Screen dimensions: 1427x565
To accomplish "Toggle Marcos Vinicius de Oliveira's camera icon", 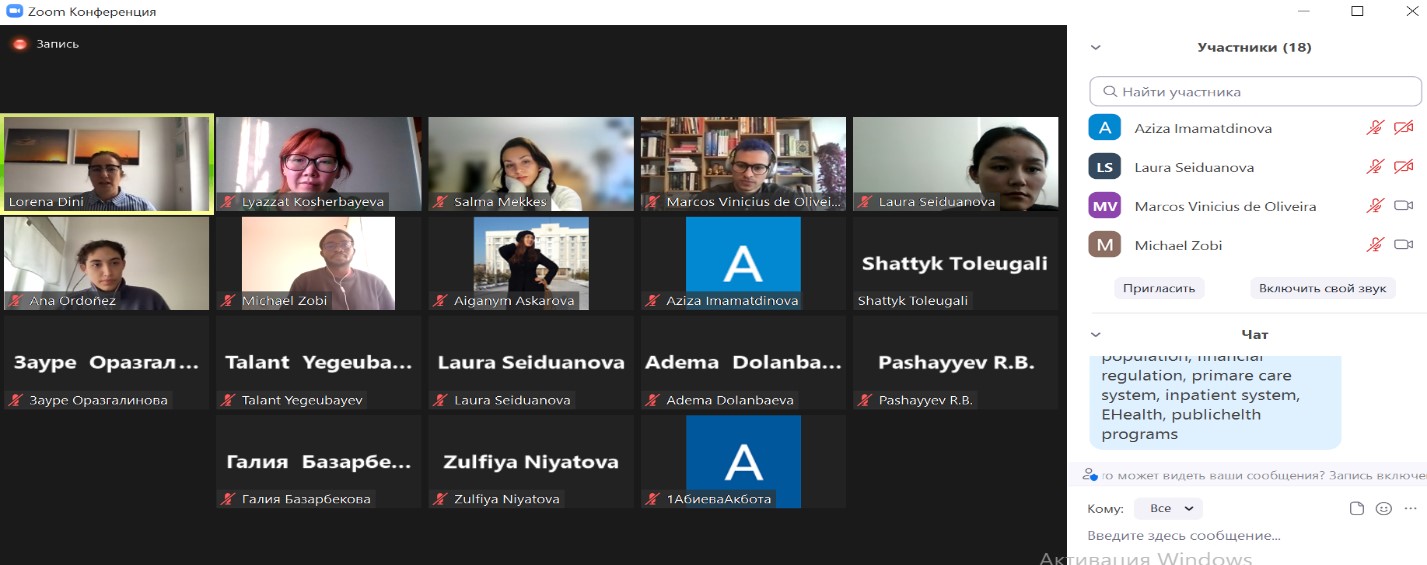I will tap(1403, 206).
